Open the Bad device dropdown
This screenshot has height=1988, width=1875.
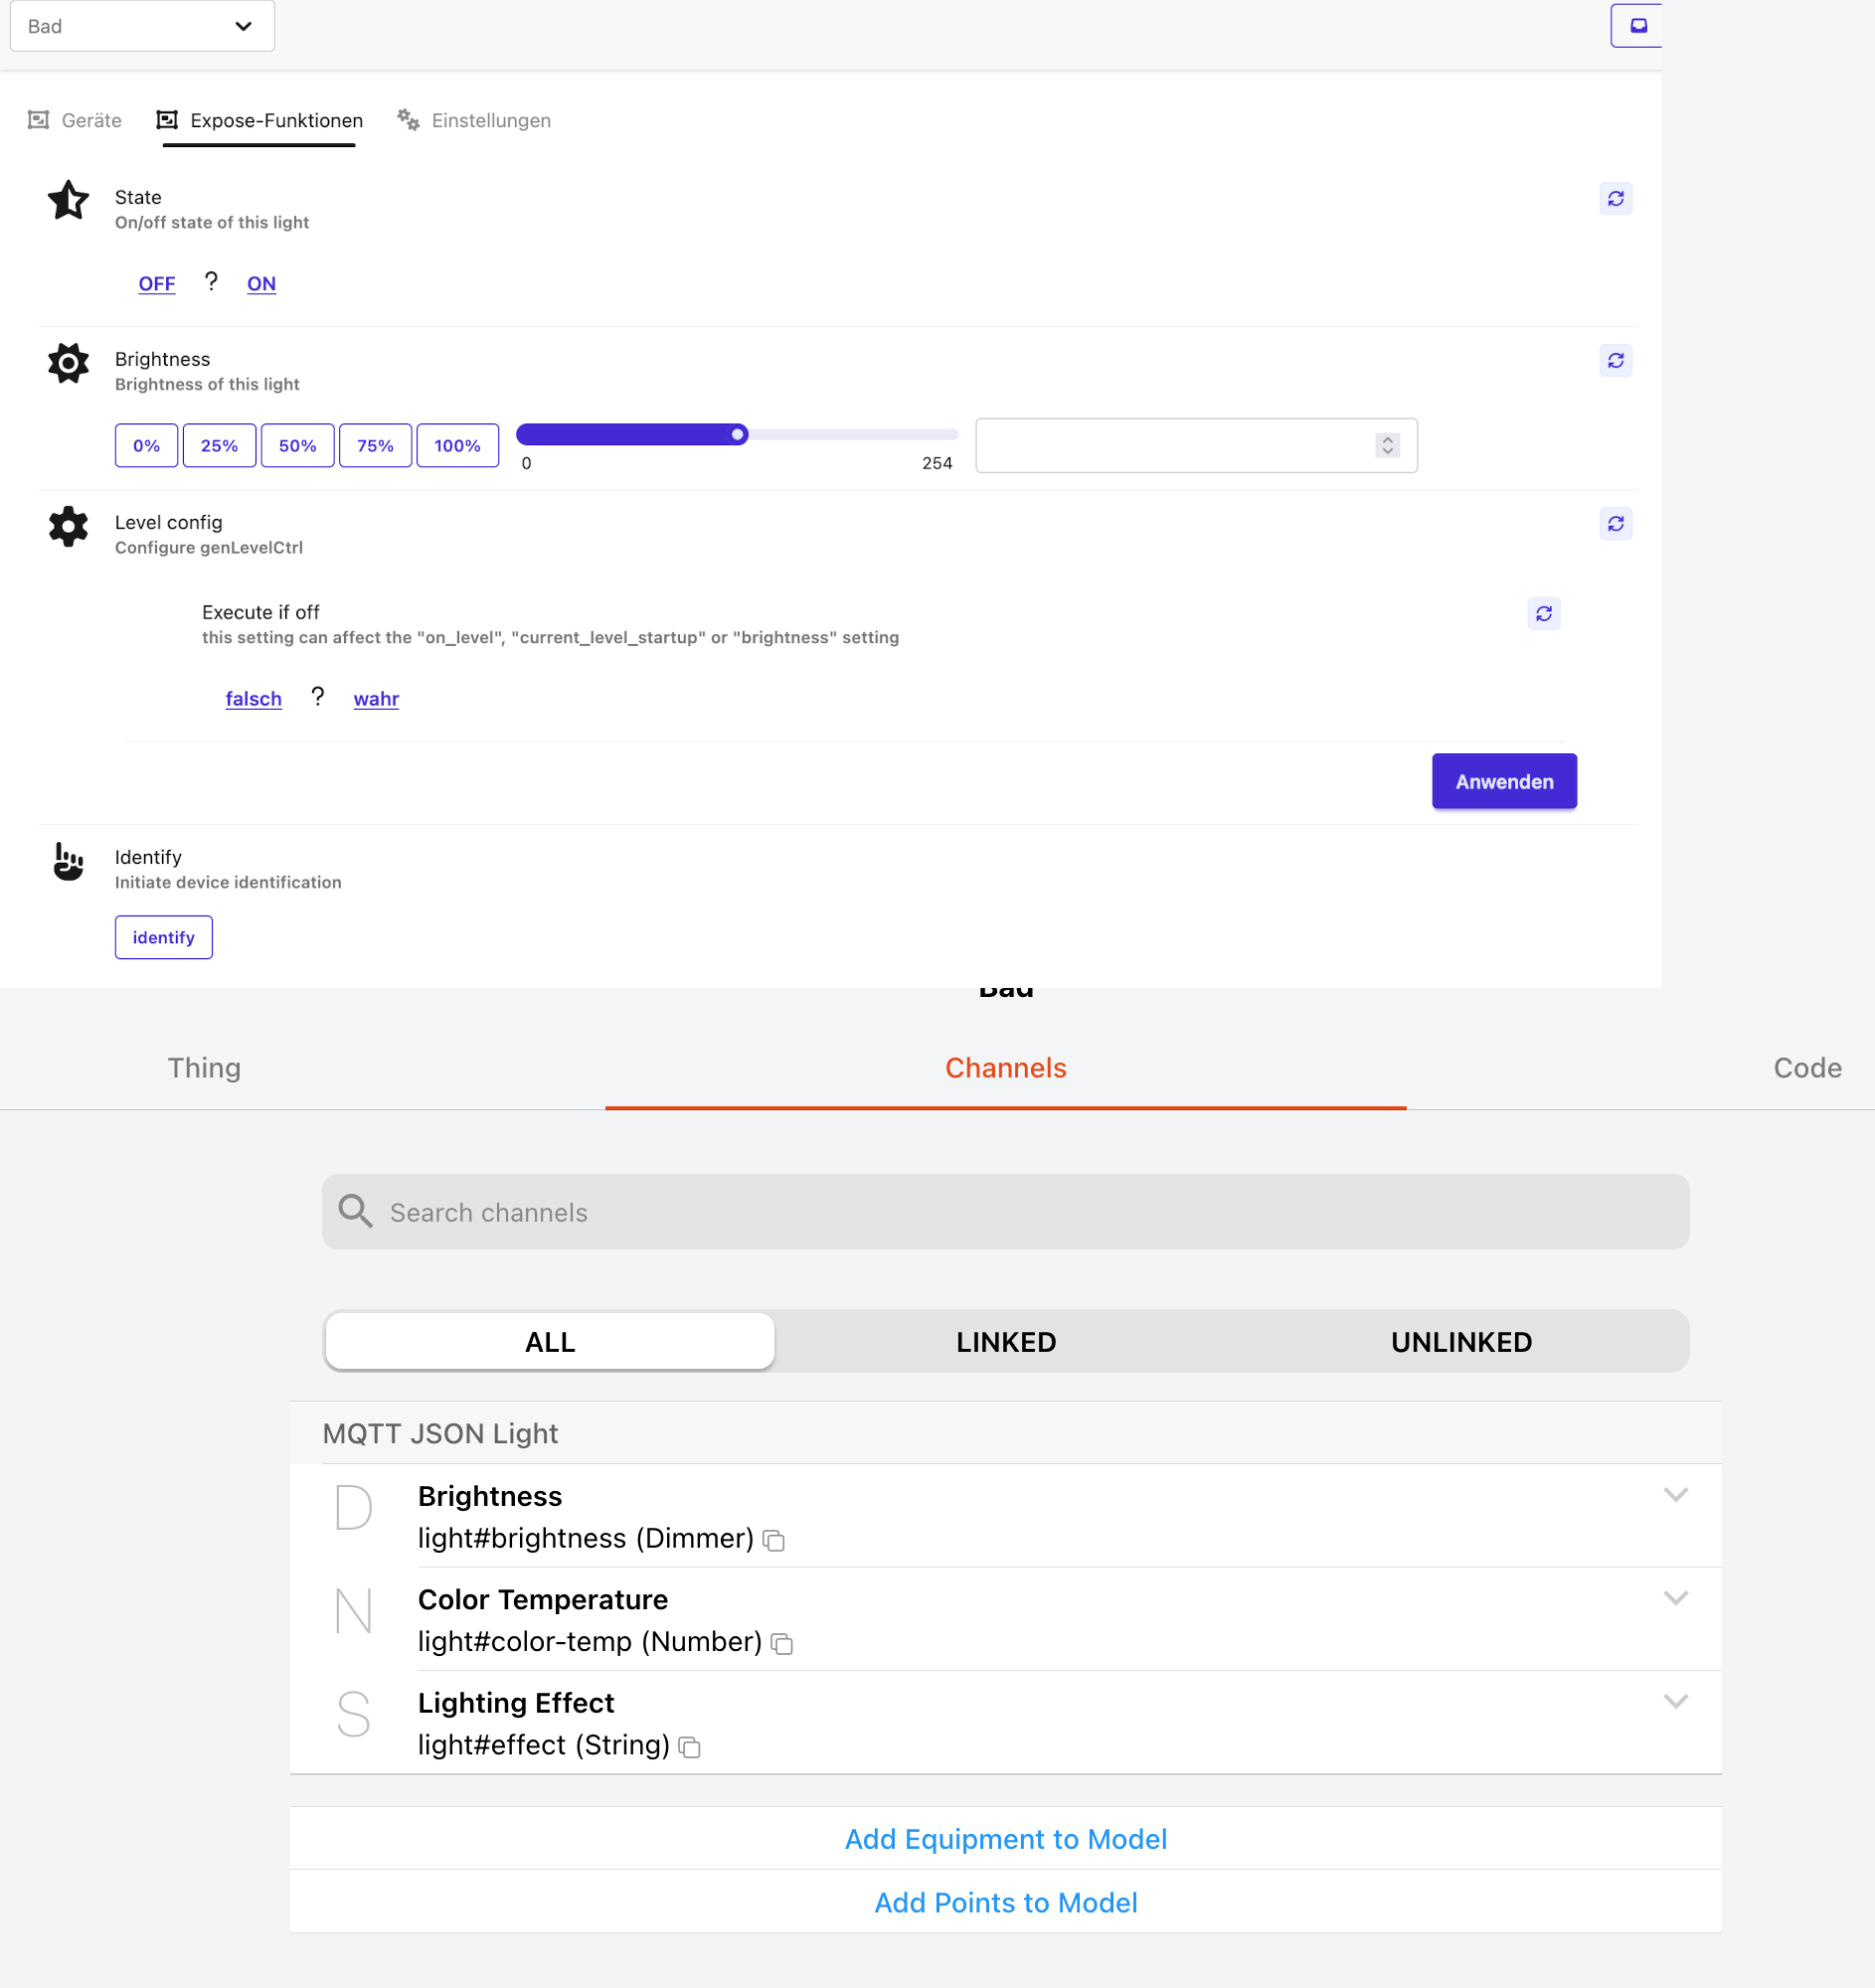coord(142,26)
